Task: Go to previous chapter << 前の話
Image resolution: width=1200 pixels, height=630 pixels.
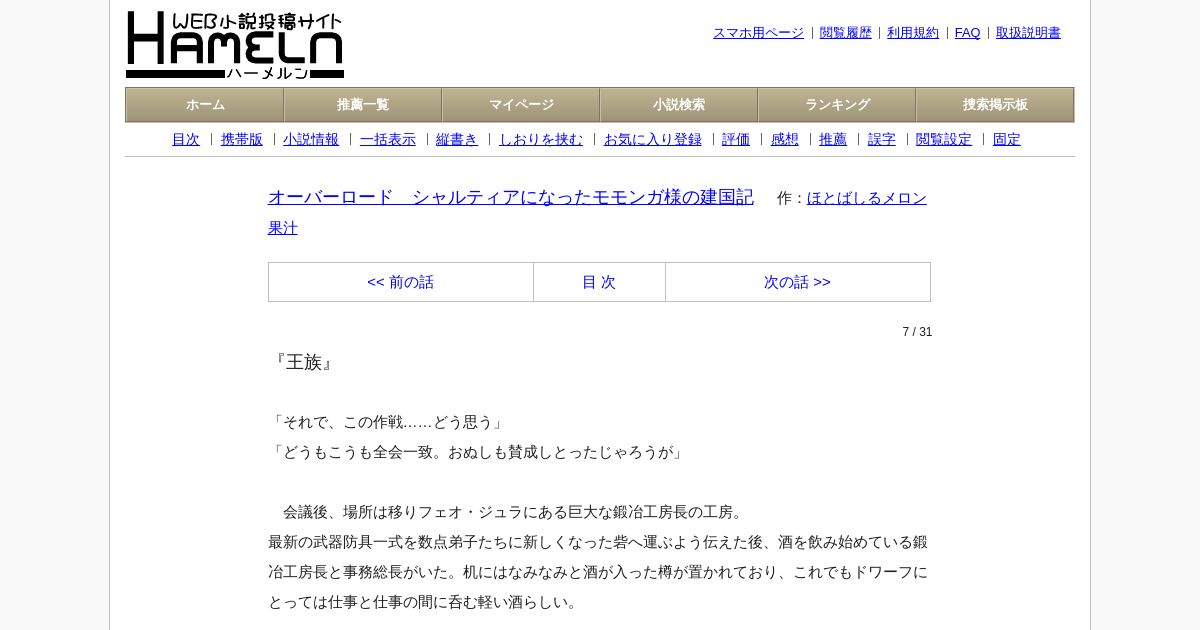Action: (x=401, y=282)
